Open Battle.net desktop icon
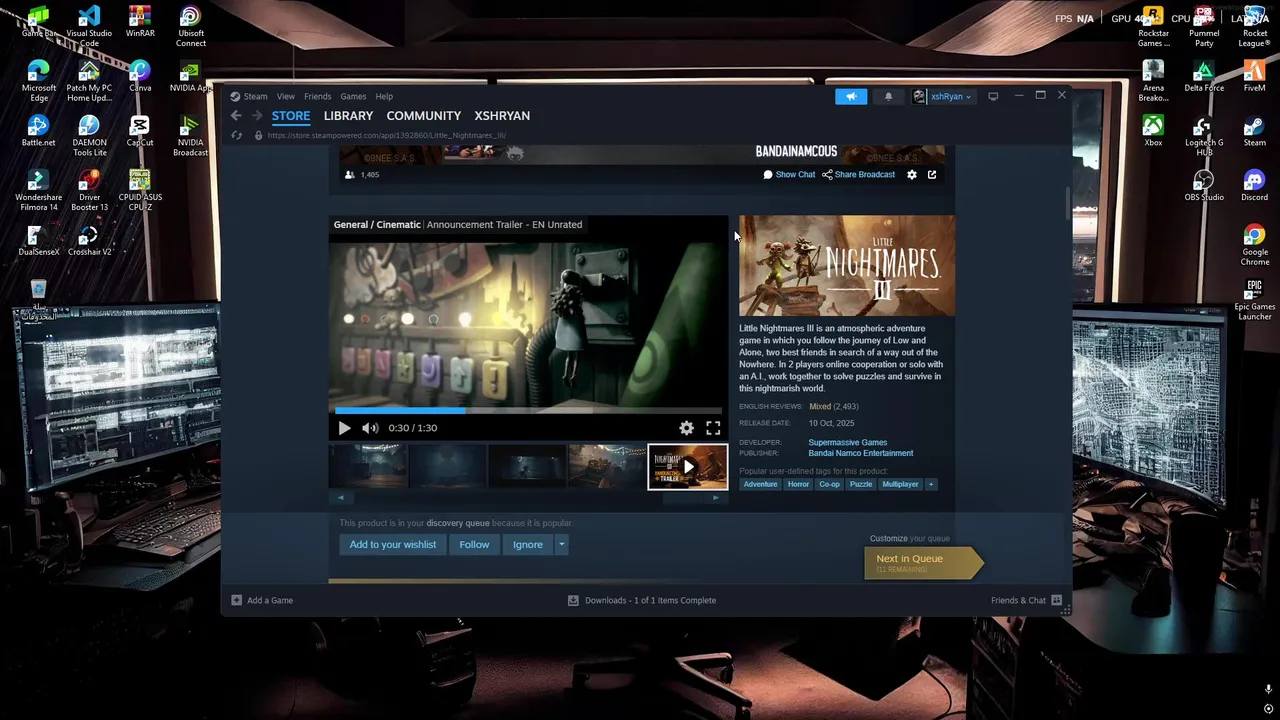Viewport: 1280px width, 720px height. [38, 131]
